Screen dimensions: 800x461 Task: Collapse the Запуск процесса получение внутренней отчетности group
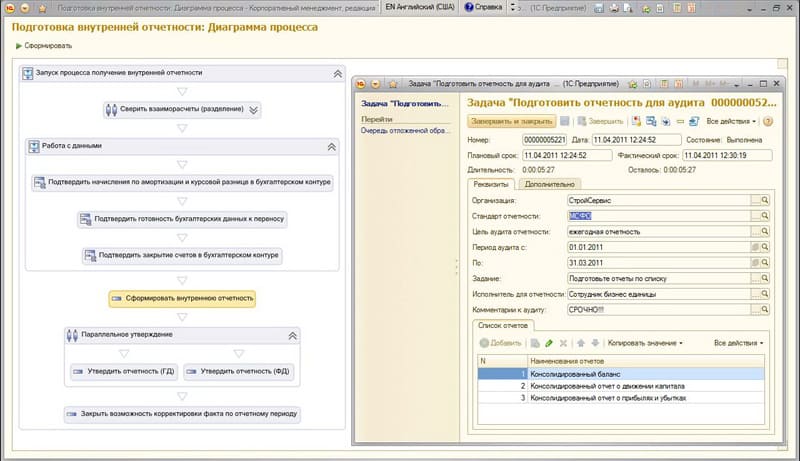[338, 74]
